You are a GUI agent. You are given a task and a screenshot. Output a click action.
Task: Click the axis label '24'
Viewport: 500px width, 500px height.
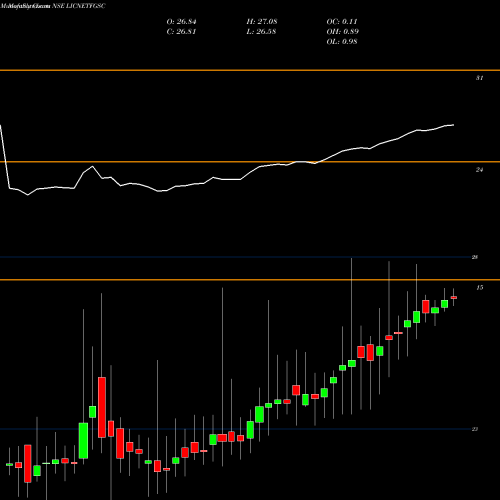click(x=479, y=170)
